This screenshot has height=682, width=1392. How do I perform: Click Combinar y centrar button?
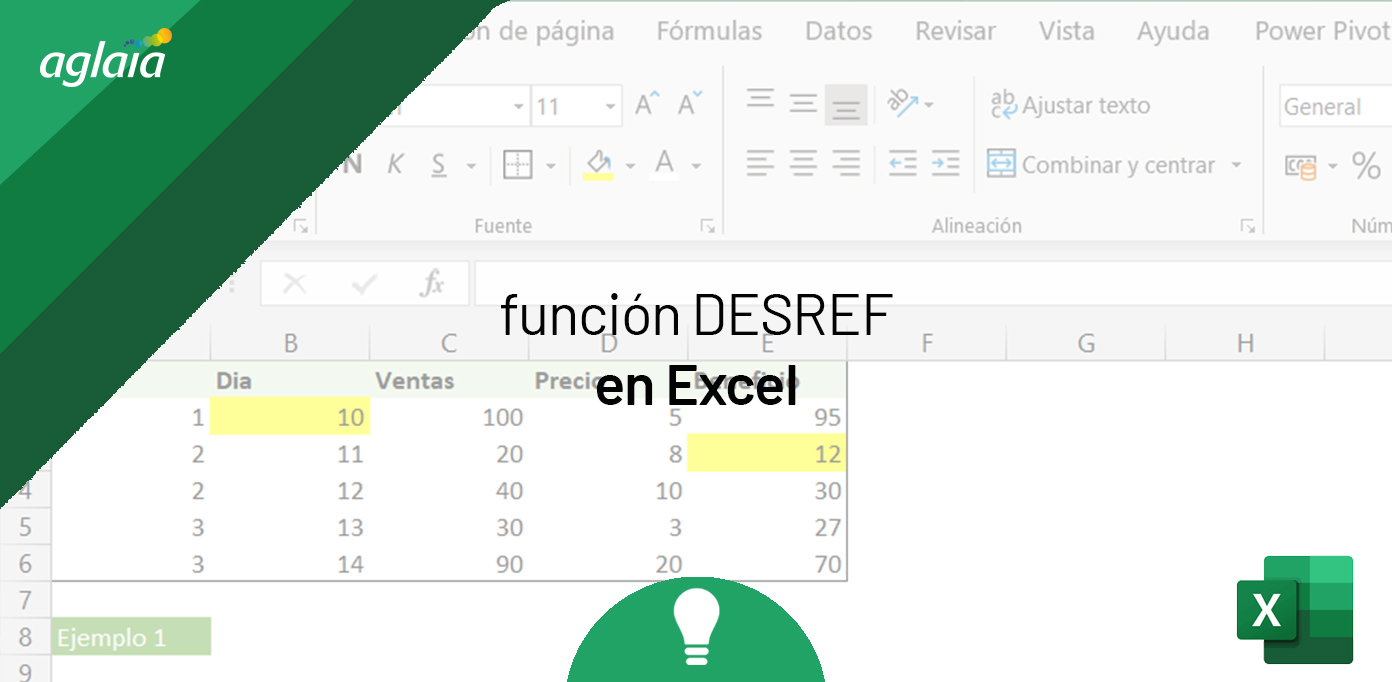[x=1101, y=165]
